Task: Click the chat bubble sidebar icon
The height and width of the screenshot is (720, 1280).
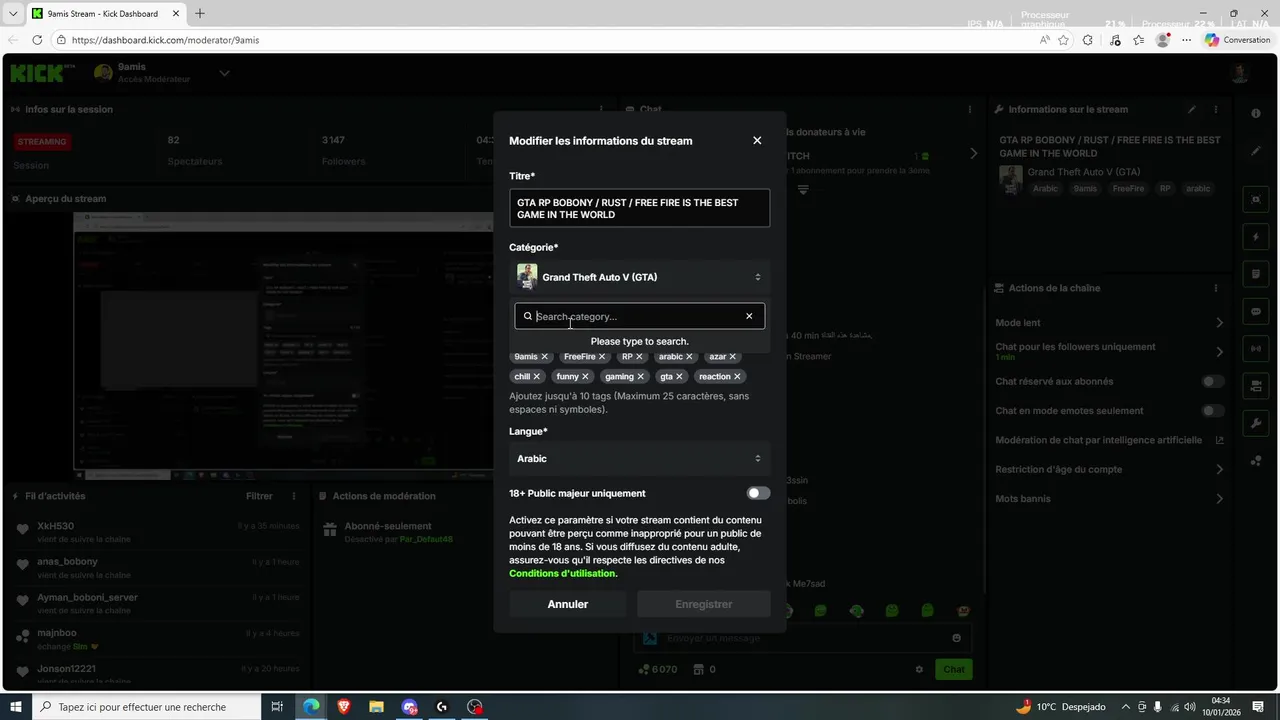Action: coord(1256,311)
